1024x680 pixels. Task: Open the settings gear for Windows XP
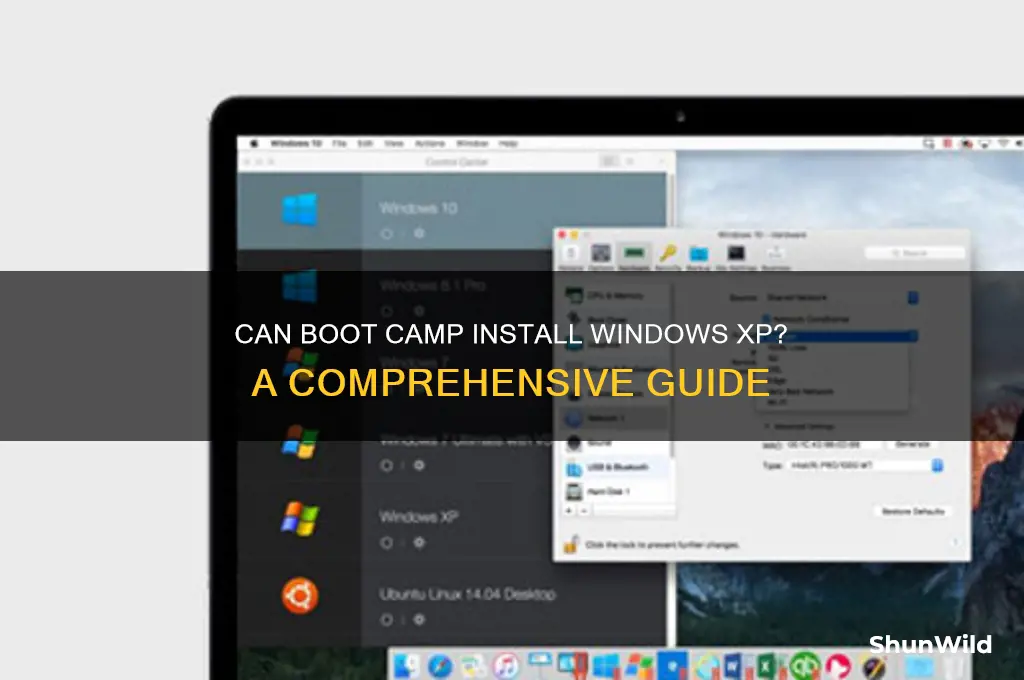(x=419, y=542)
